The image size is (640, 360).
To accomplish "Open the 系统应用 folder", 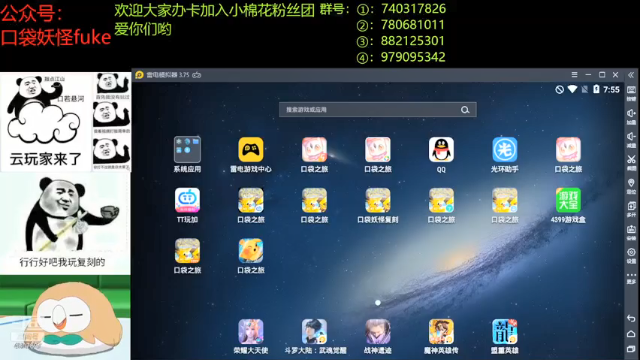I will pos(187,150).
